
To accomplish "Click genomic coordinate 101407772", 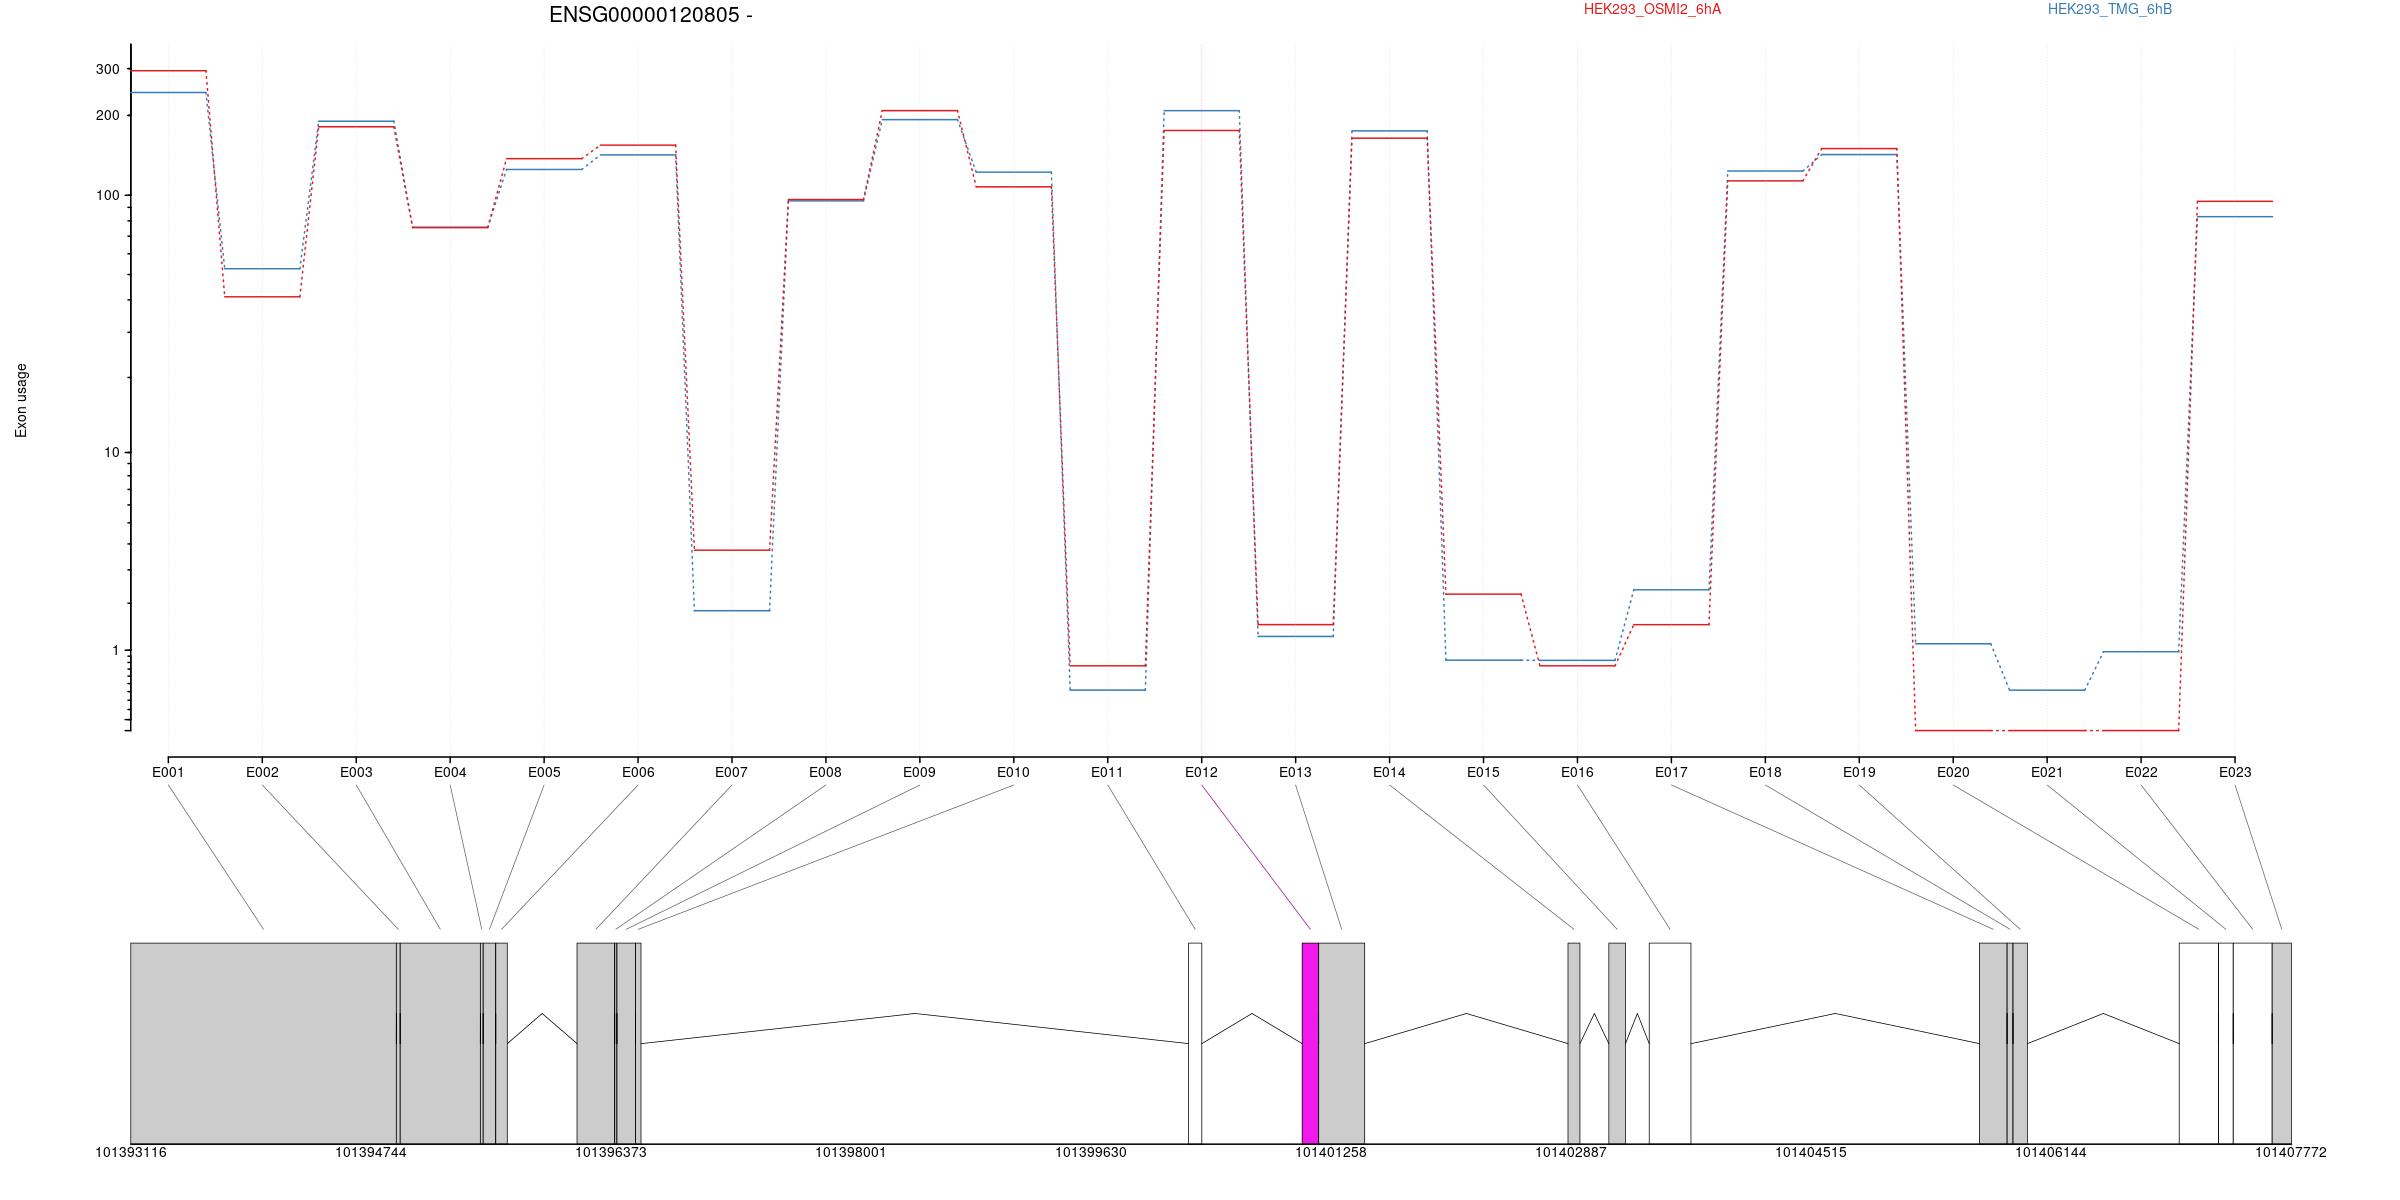I will [2291, 1153].
